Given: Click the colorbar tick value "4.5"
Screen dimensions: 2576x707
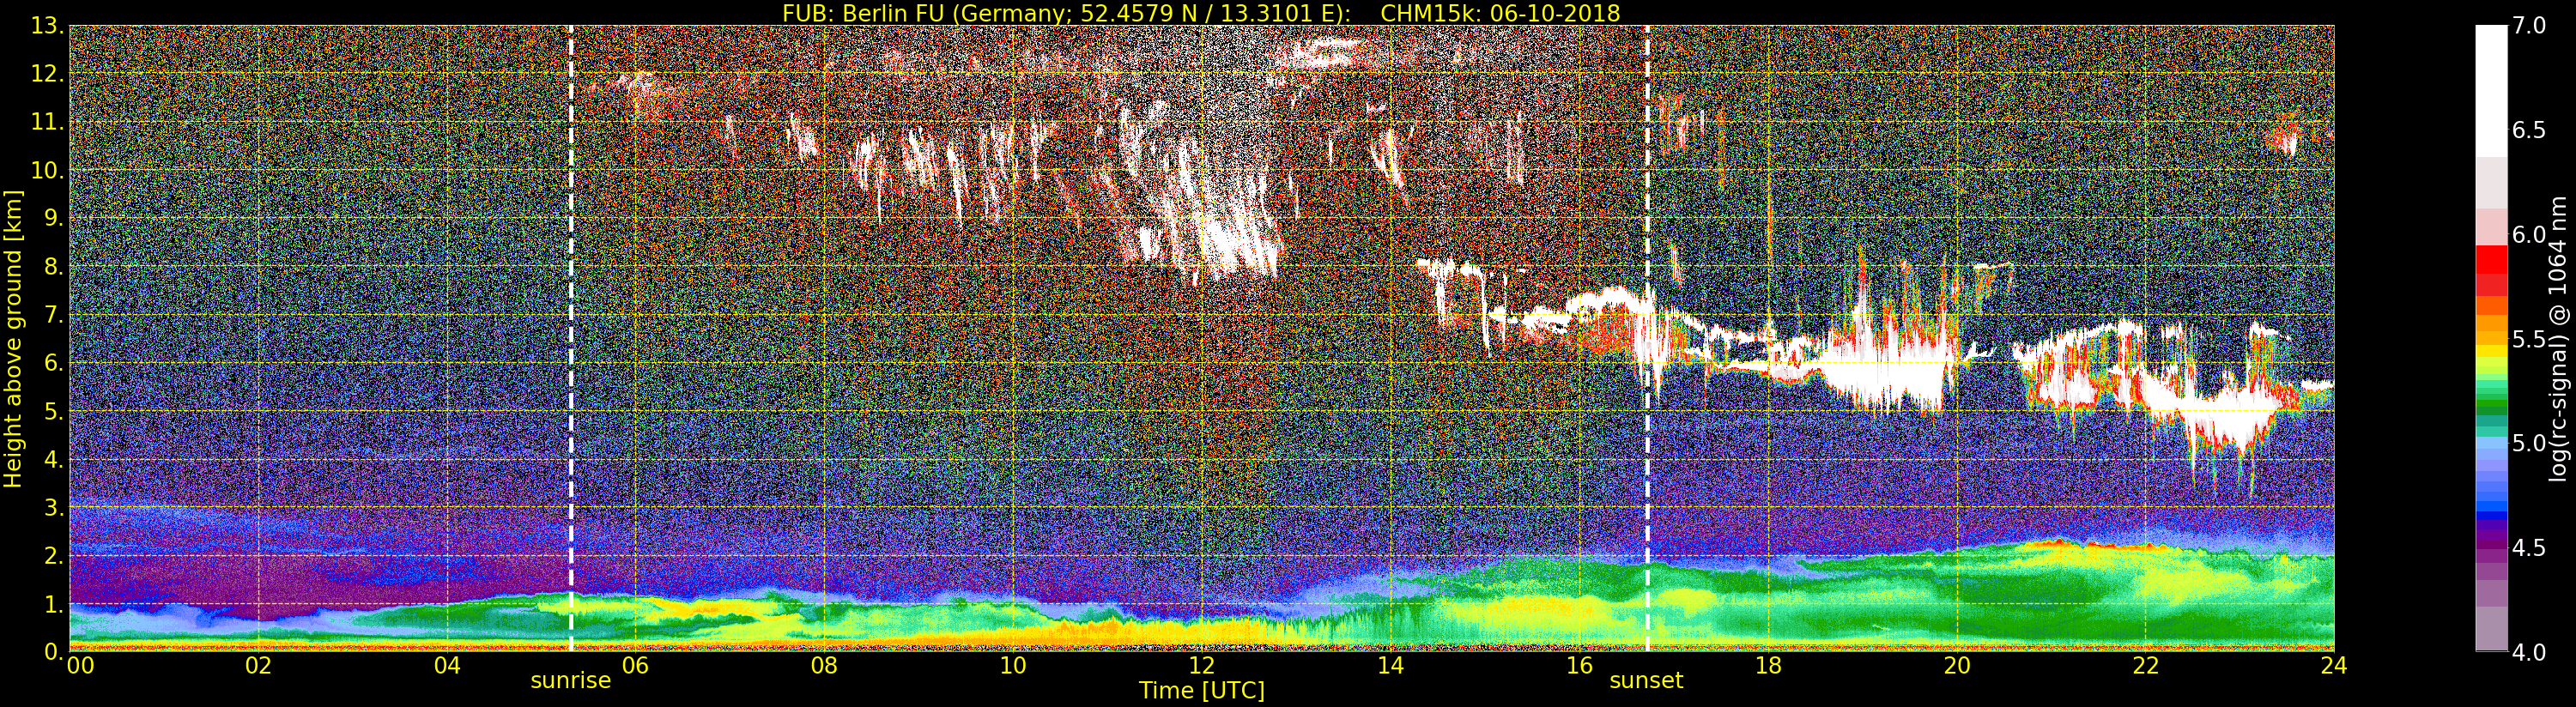Looking at the screenshot, I should tap(2529, 548).
